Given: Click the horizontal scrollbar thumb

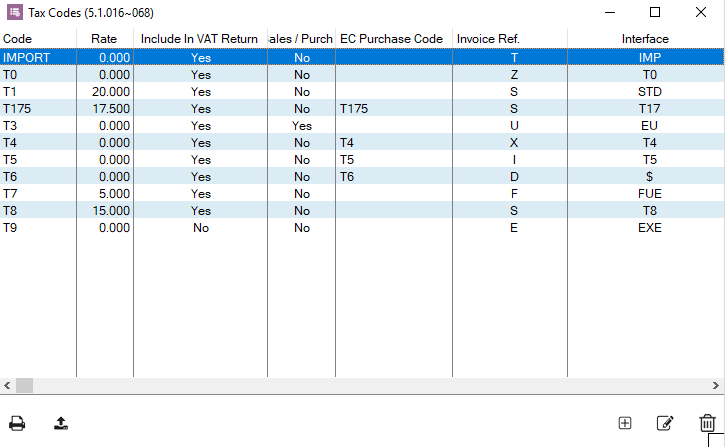Looking at the screenshot, I should 25,385.
